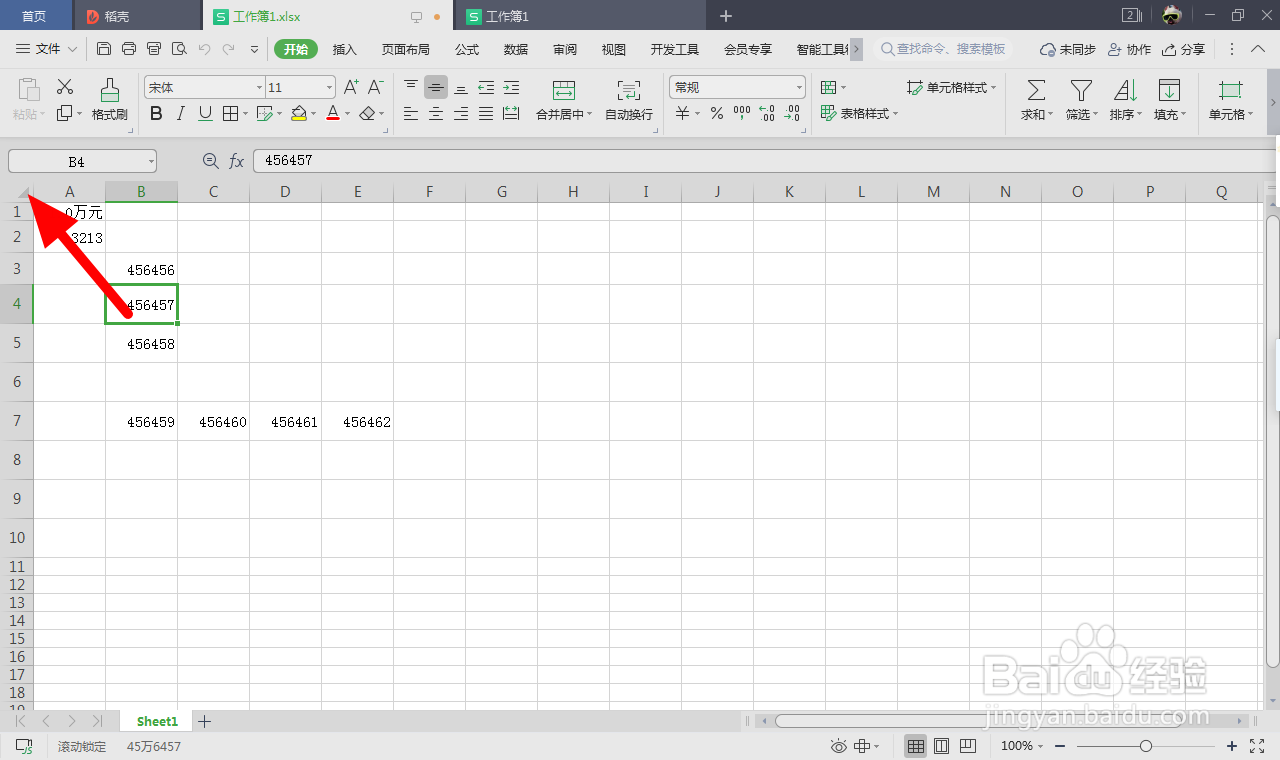Switch to the 插入 ribbon tab
The height and width of the screenshot is (760, 1280).
tap(344, 49)
